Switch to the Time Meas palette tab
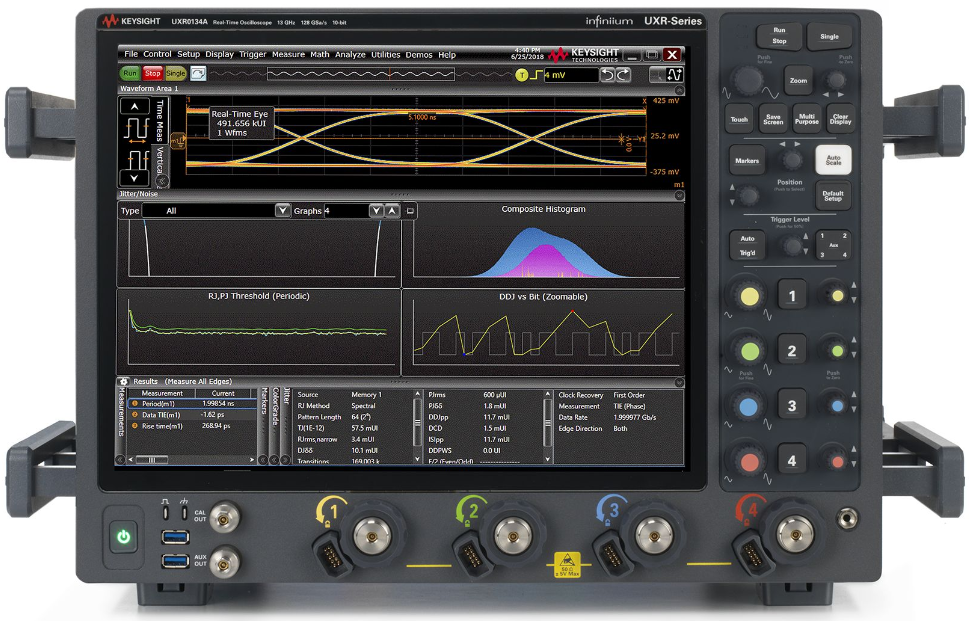 160,121
